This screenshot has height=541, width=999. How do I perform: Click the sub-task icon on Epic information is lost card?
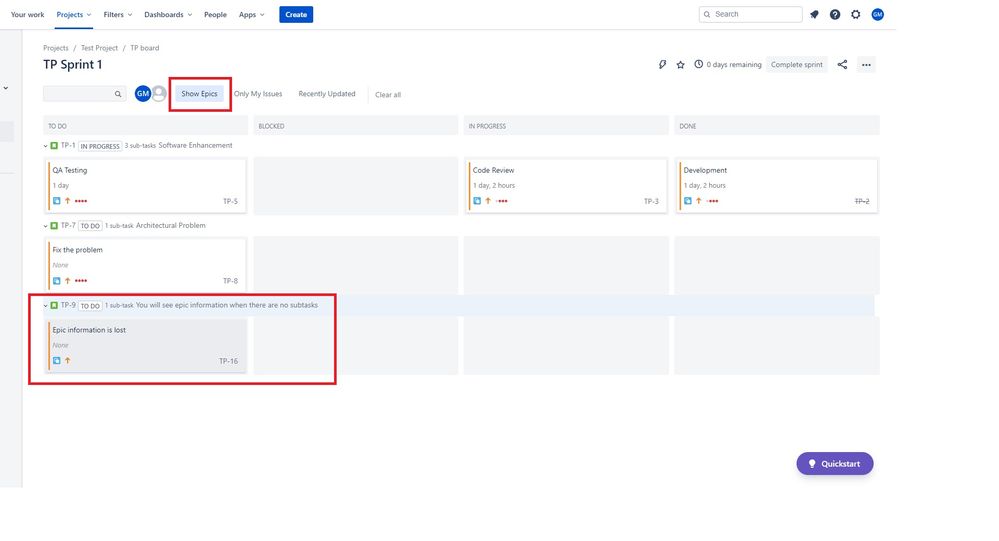pos(57,361)
